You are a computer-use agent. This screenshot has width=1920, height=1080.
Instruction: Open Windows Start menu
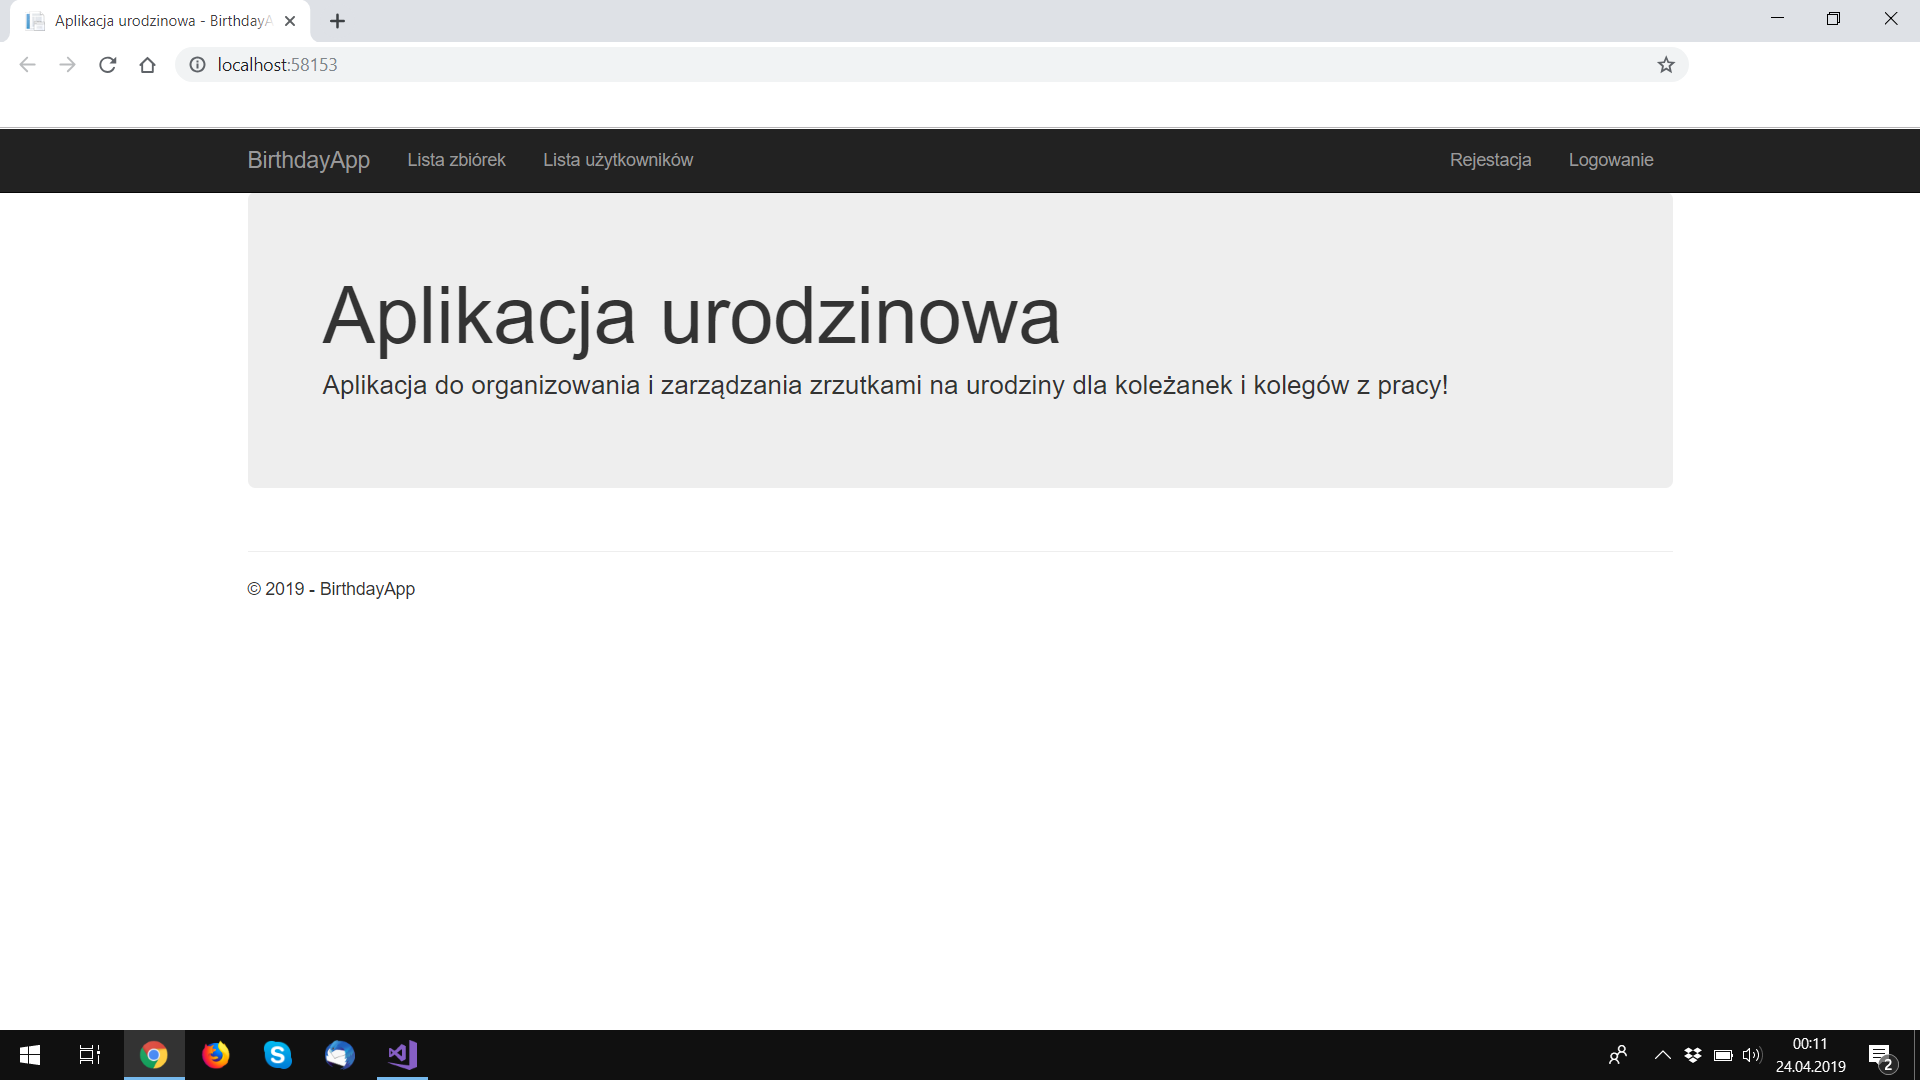click(30, 1055)
